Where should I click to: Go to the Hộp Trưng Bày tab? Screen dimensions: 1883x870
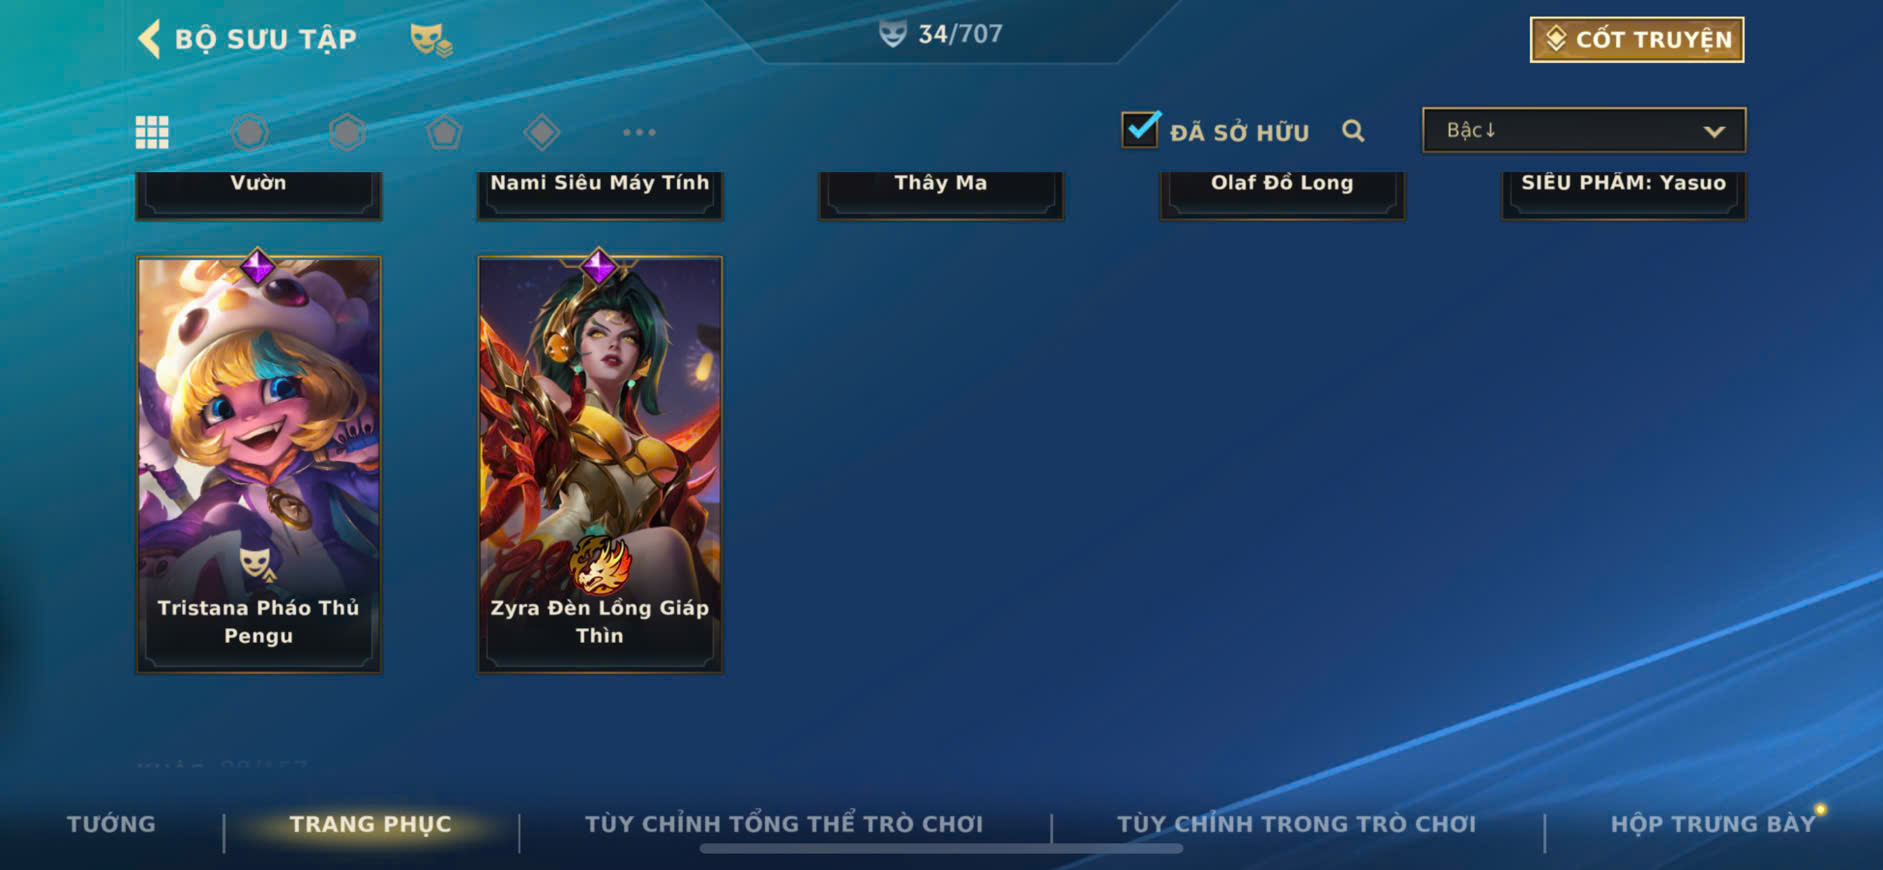click(x=1712, y=824)
